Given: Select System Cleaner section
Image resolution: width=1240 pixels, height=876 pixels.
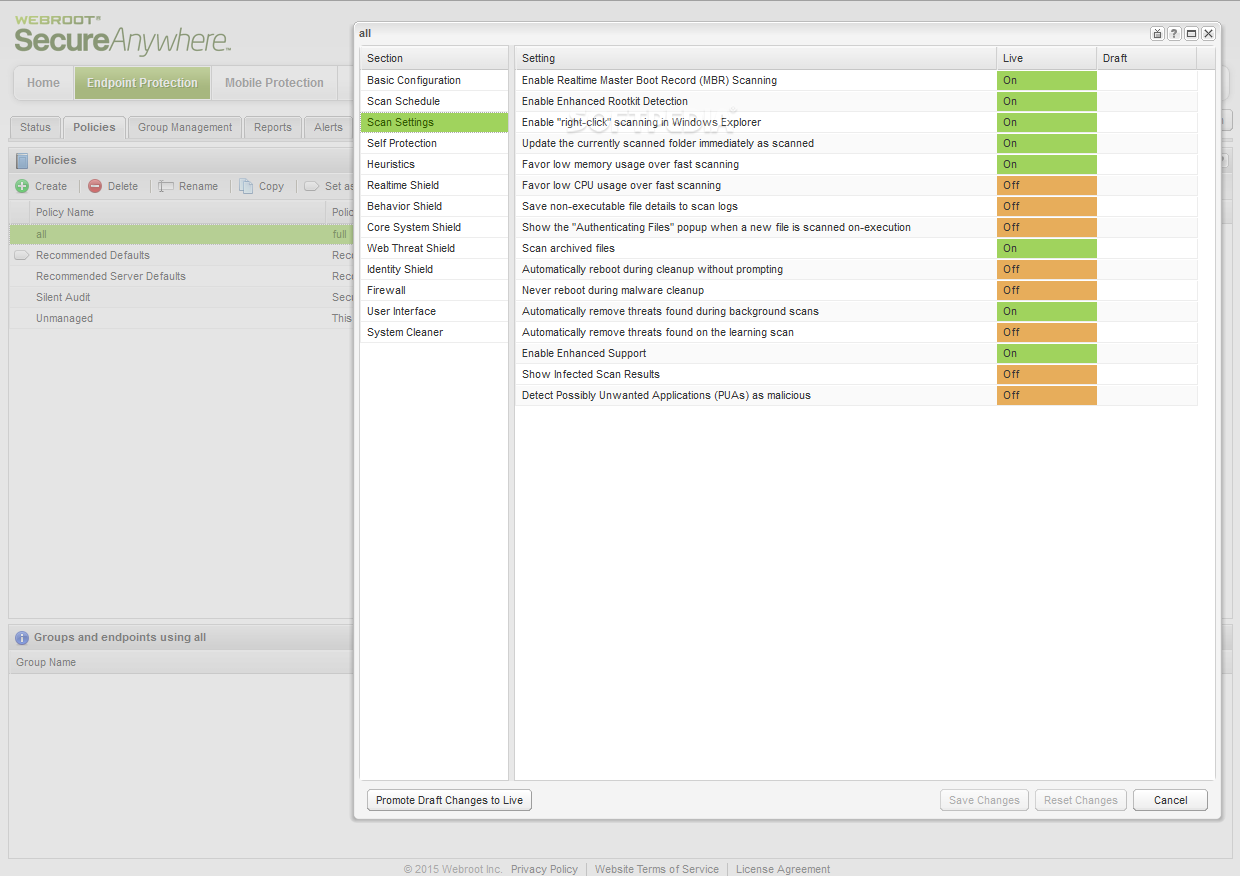Looking at the screenshot, I should click(x=434, y=332).
